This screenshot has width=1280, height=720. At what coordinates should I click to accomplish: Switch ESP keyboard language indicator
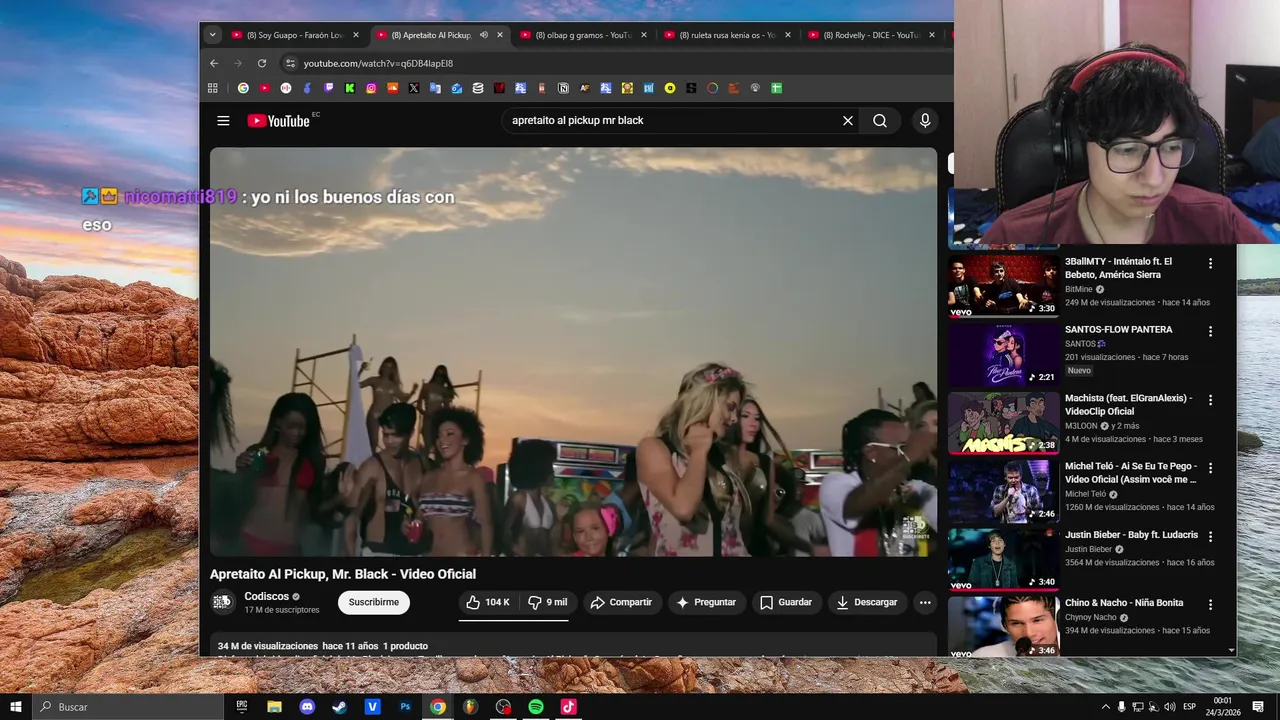click(1190, 707)
